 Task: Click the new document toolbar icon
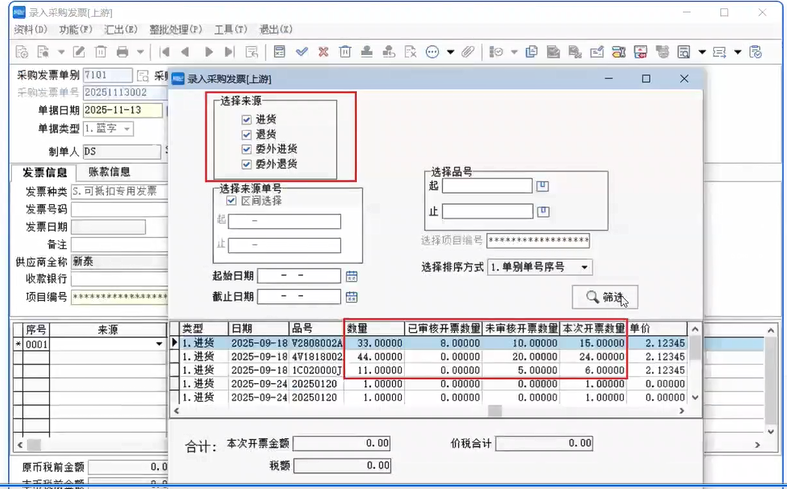[x=22, y=52]
